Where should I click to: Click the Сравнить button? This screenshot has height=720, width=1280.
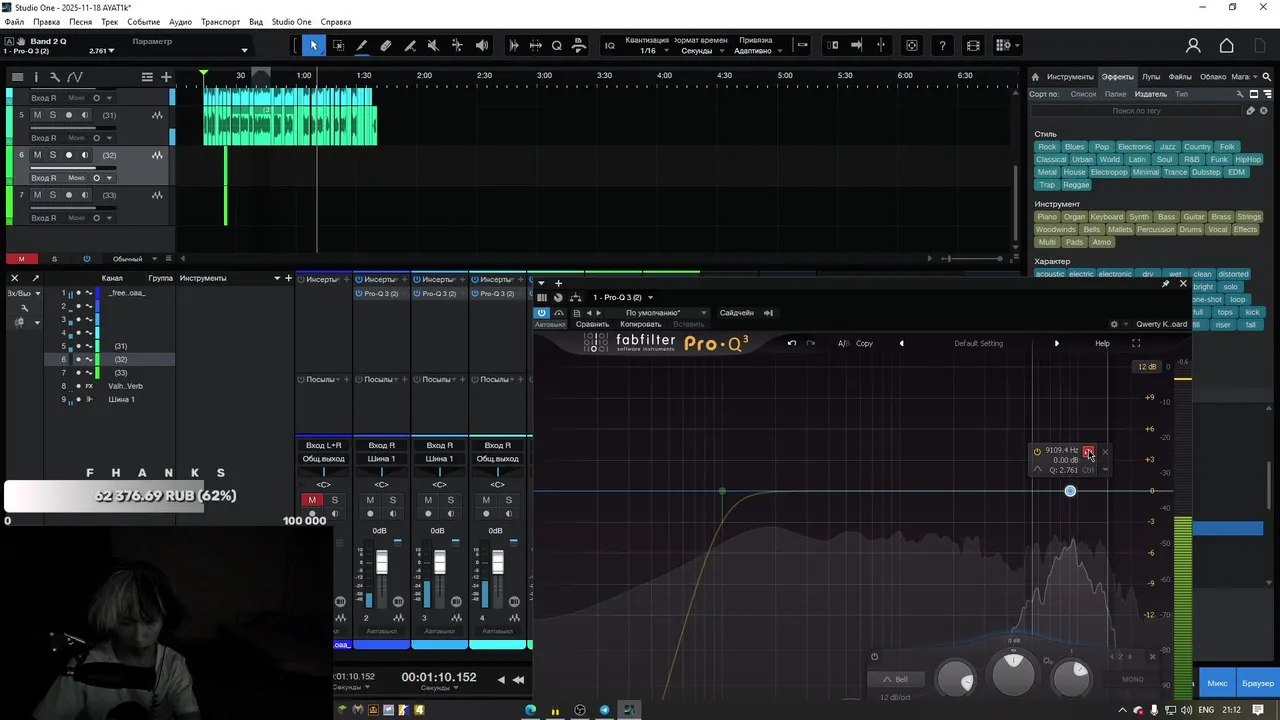[592, 324]
